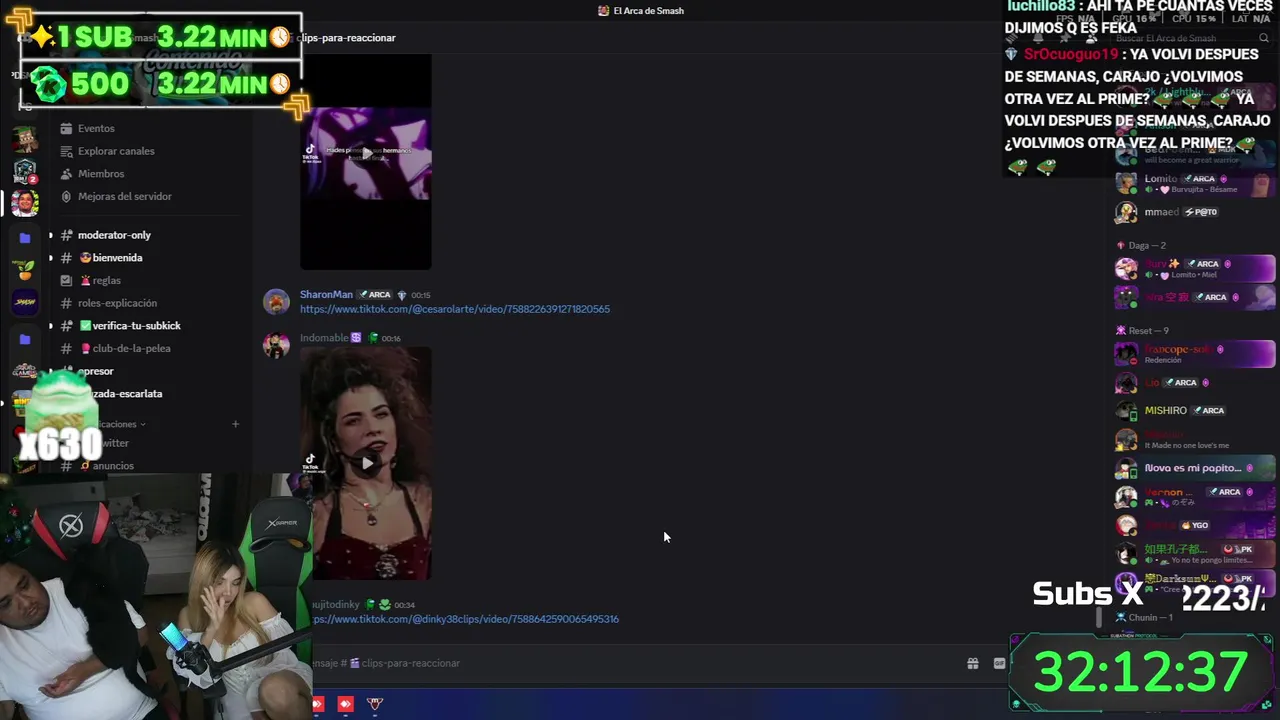Open the bienvenida channel
The width and height of the screenshot is (1280, 720).
[110, 258]
